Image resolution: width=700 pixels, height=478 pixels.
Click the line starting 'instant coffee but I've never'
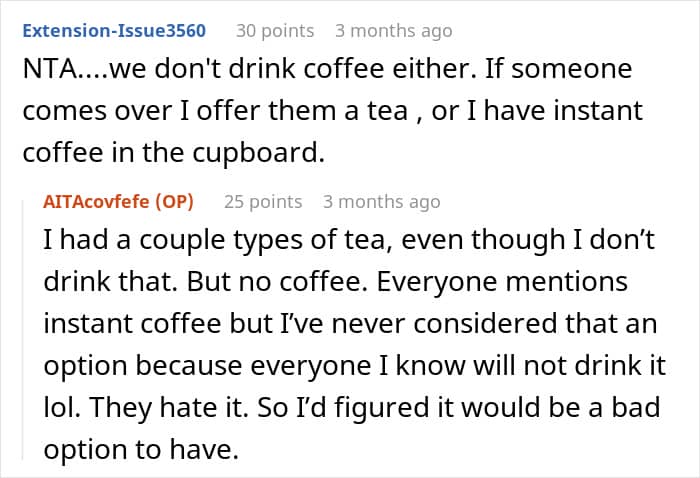tap(350, 324)
